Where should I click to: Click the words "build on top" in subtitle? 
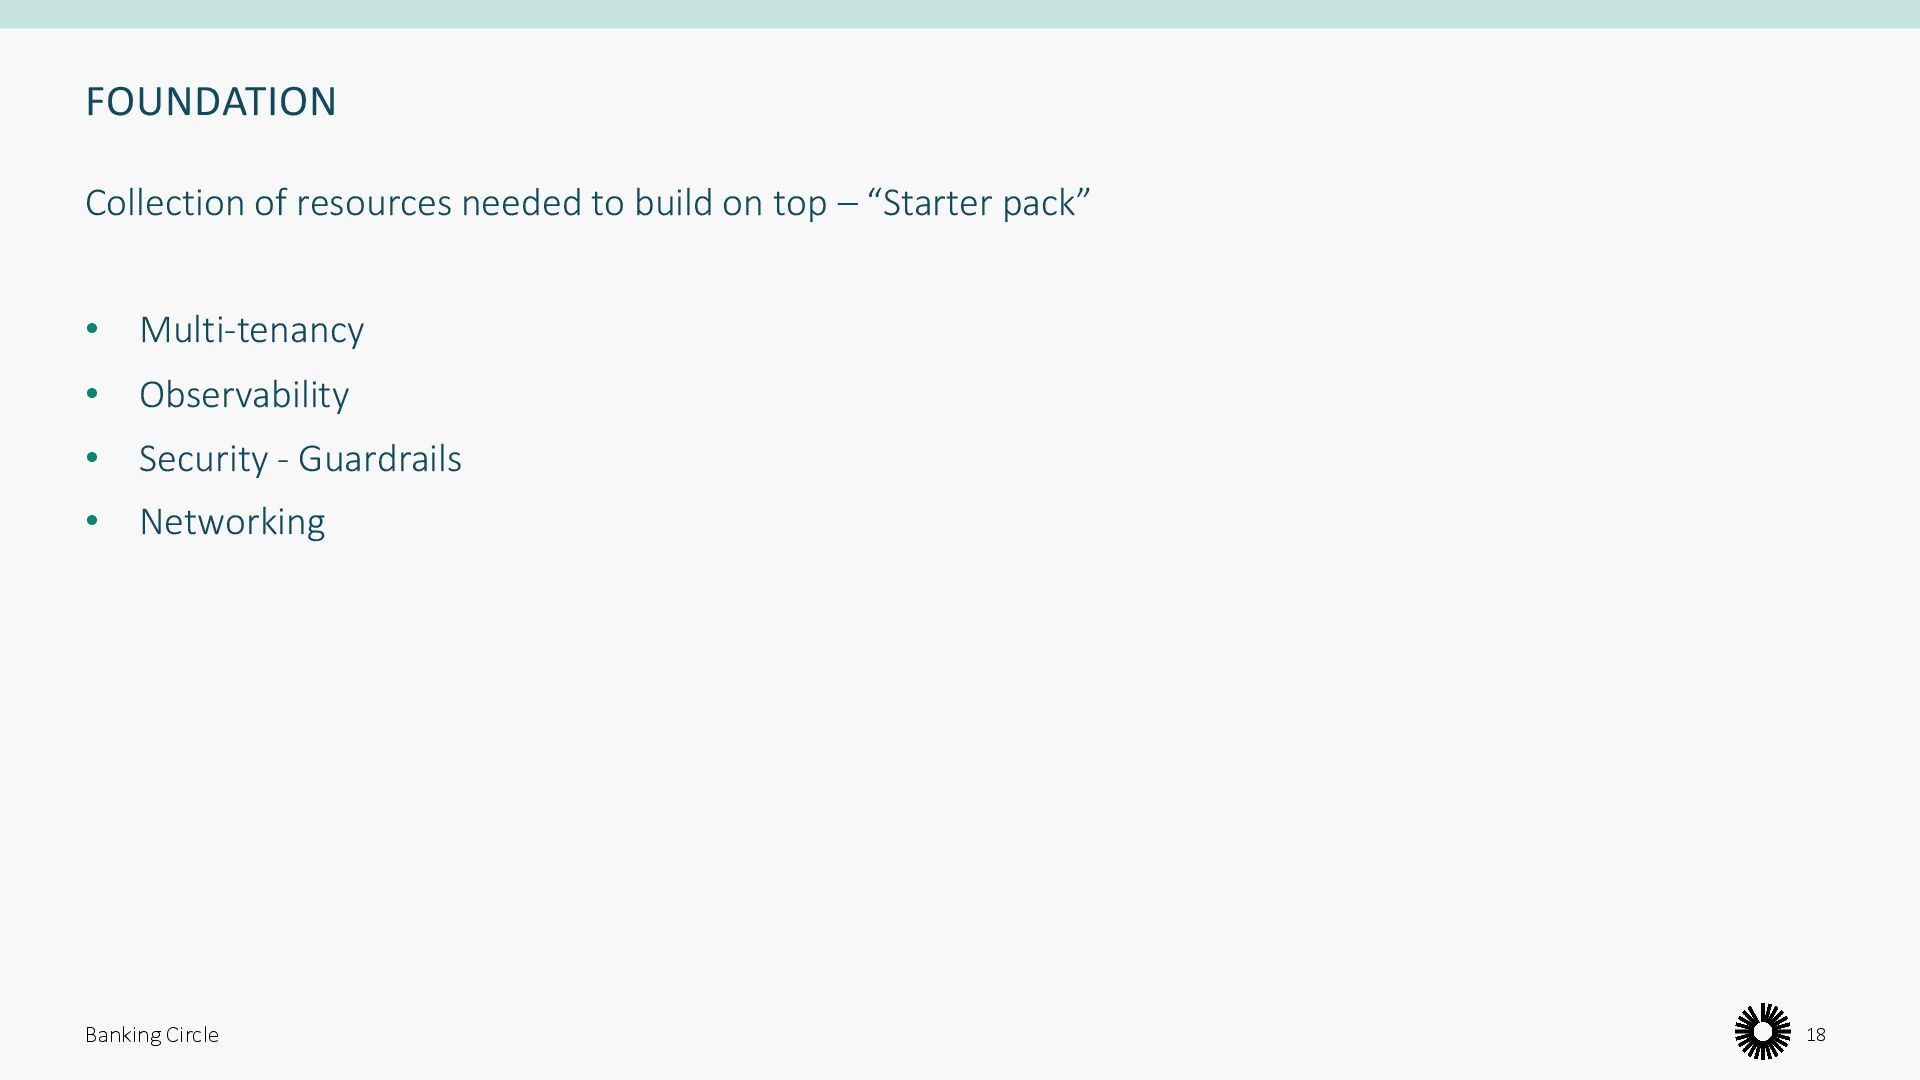[730, 203]
